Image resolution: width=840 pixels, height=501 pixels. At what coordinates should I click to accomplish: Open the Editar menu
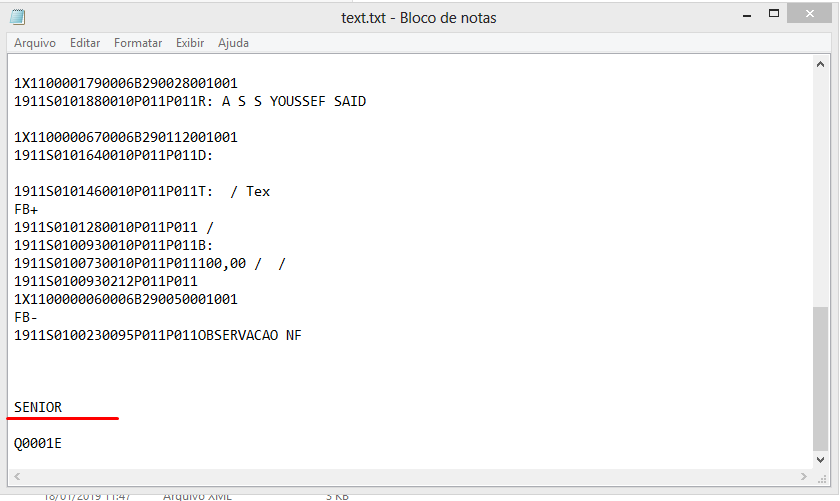(85, 43)
